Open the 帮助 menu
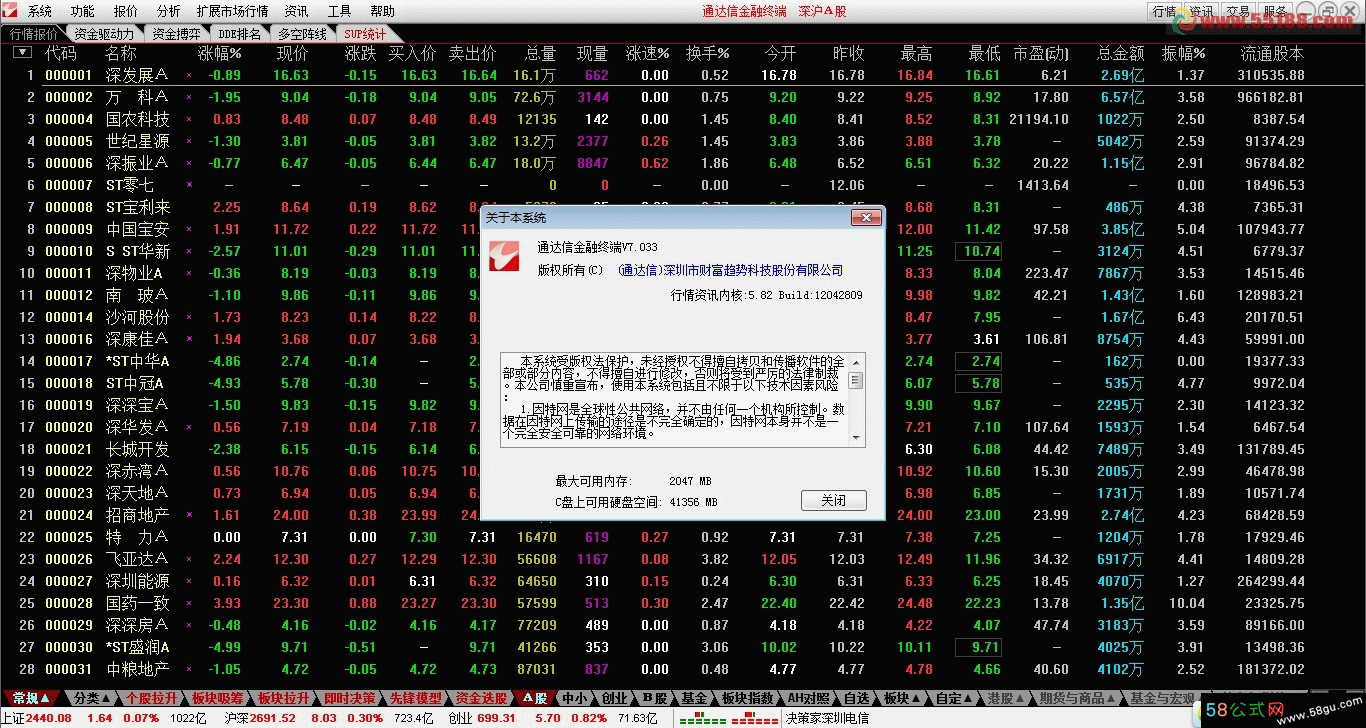Viewport: 1366px width, 728px height. point(383,11)
